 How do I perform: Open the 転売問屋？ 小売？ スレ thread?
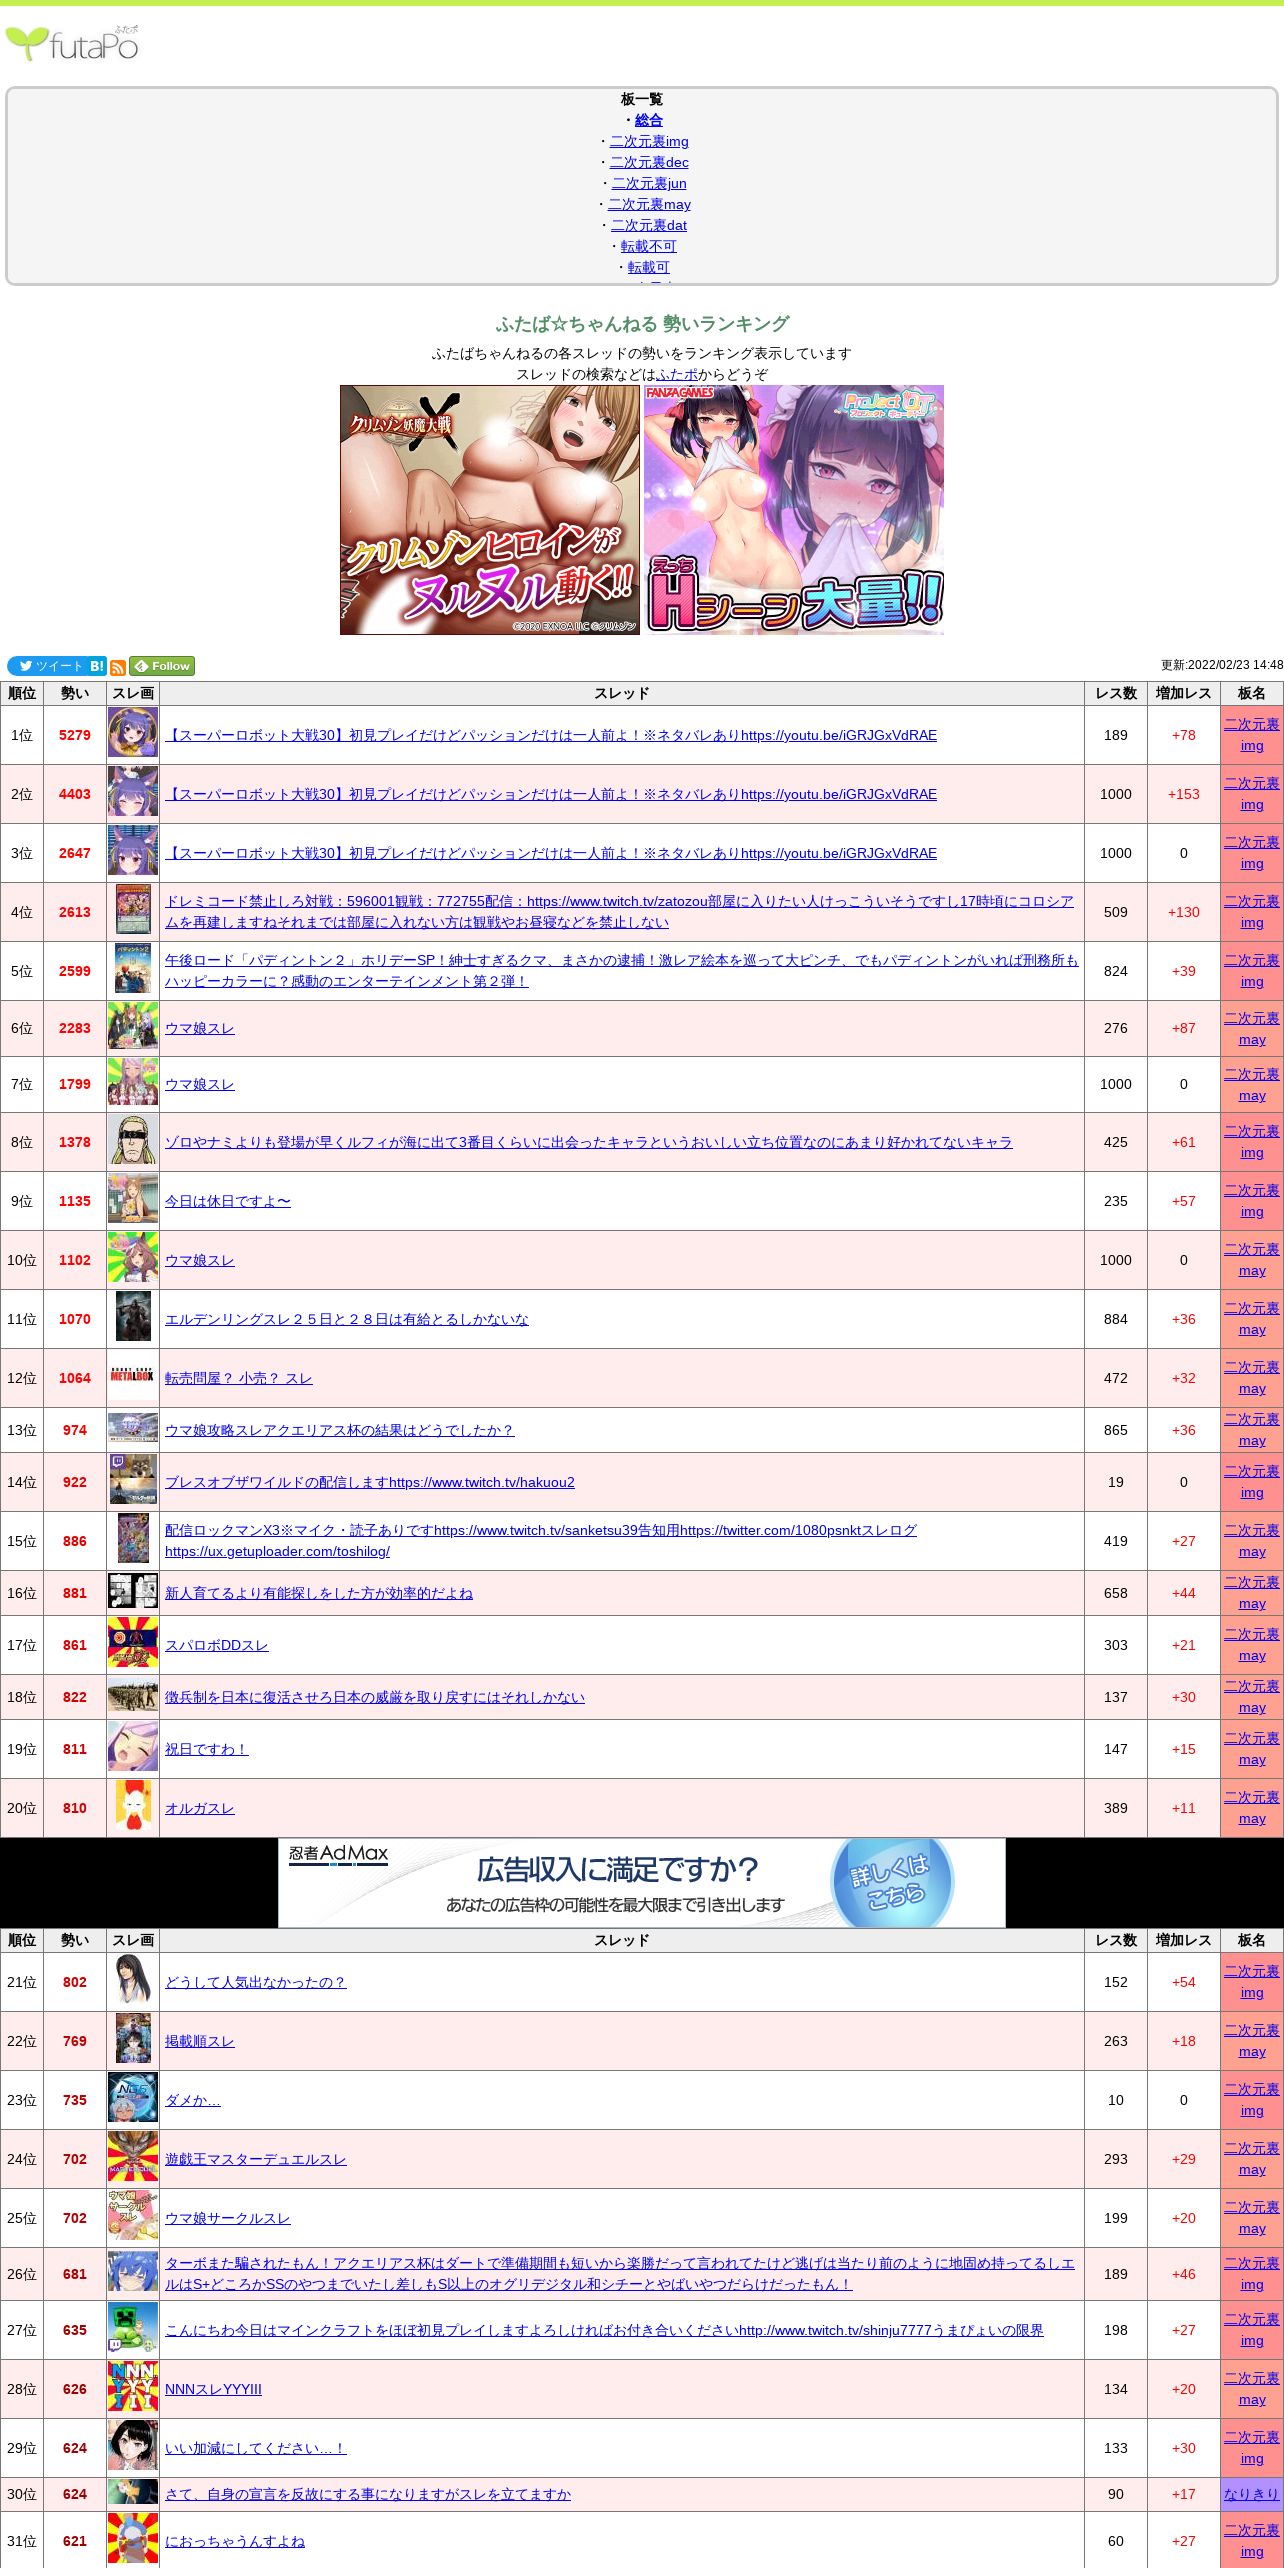click(x=239, y=1378)
